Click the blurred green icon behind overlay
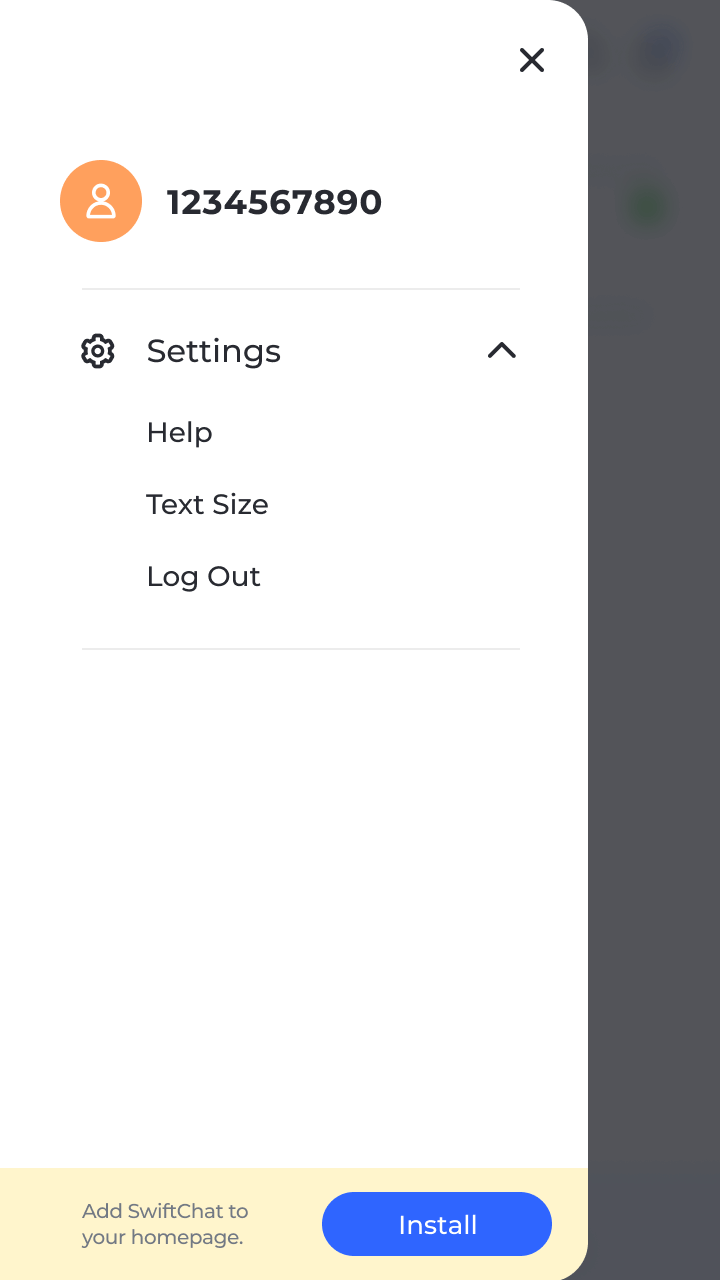Screen dimensions: 720x1280 (x=648, y=207)
